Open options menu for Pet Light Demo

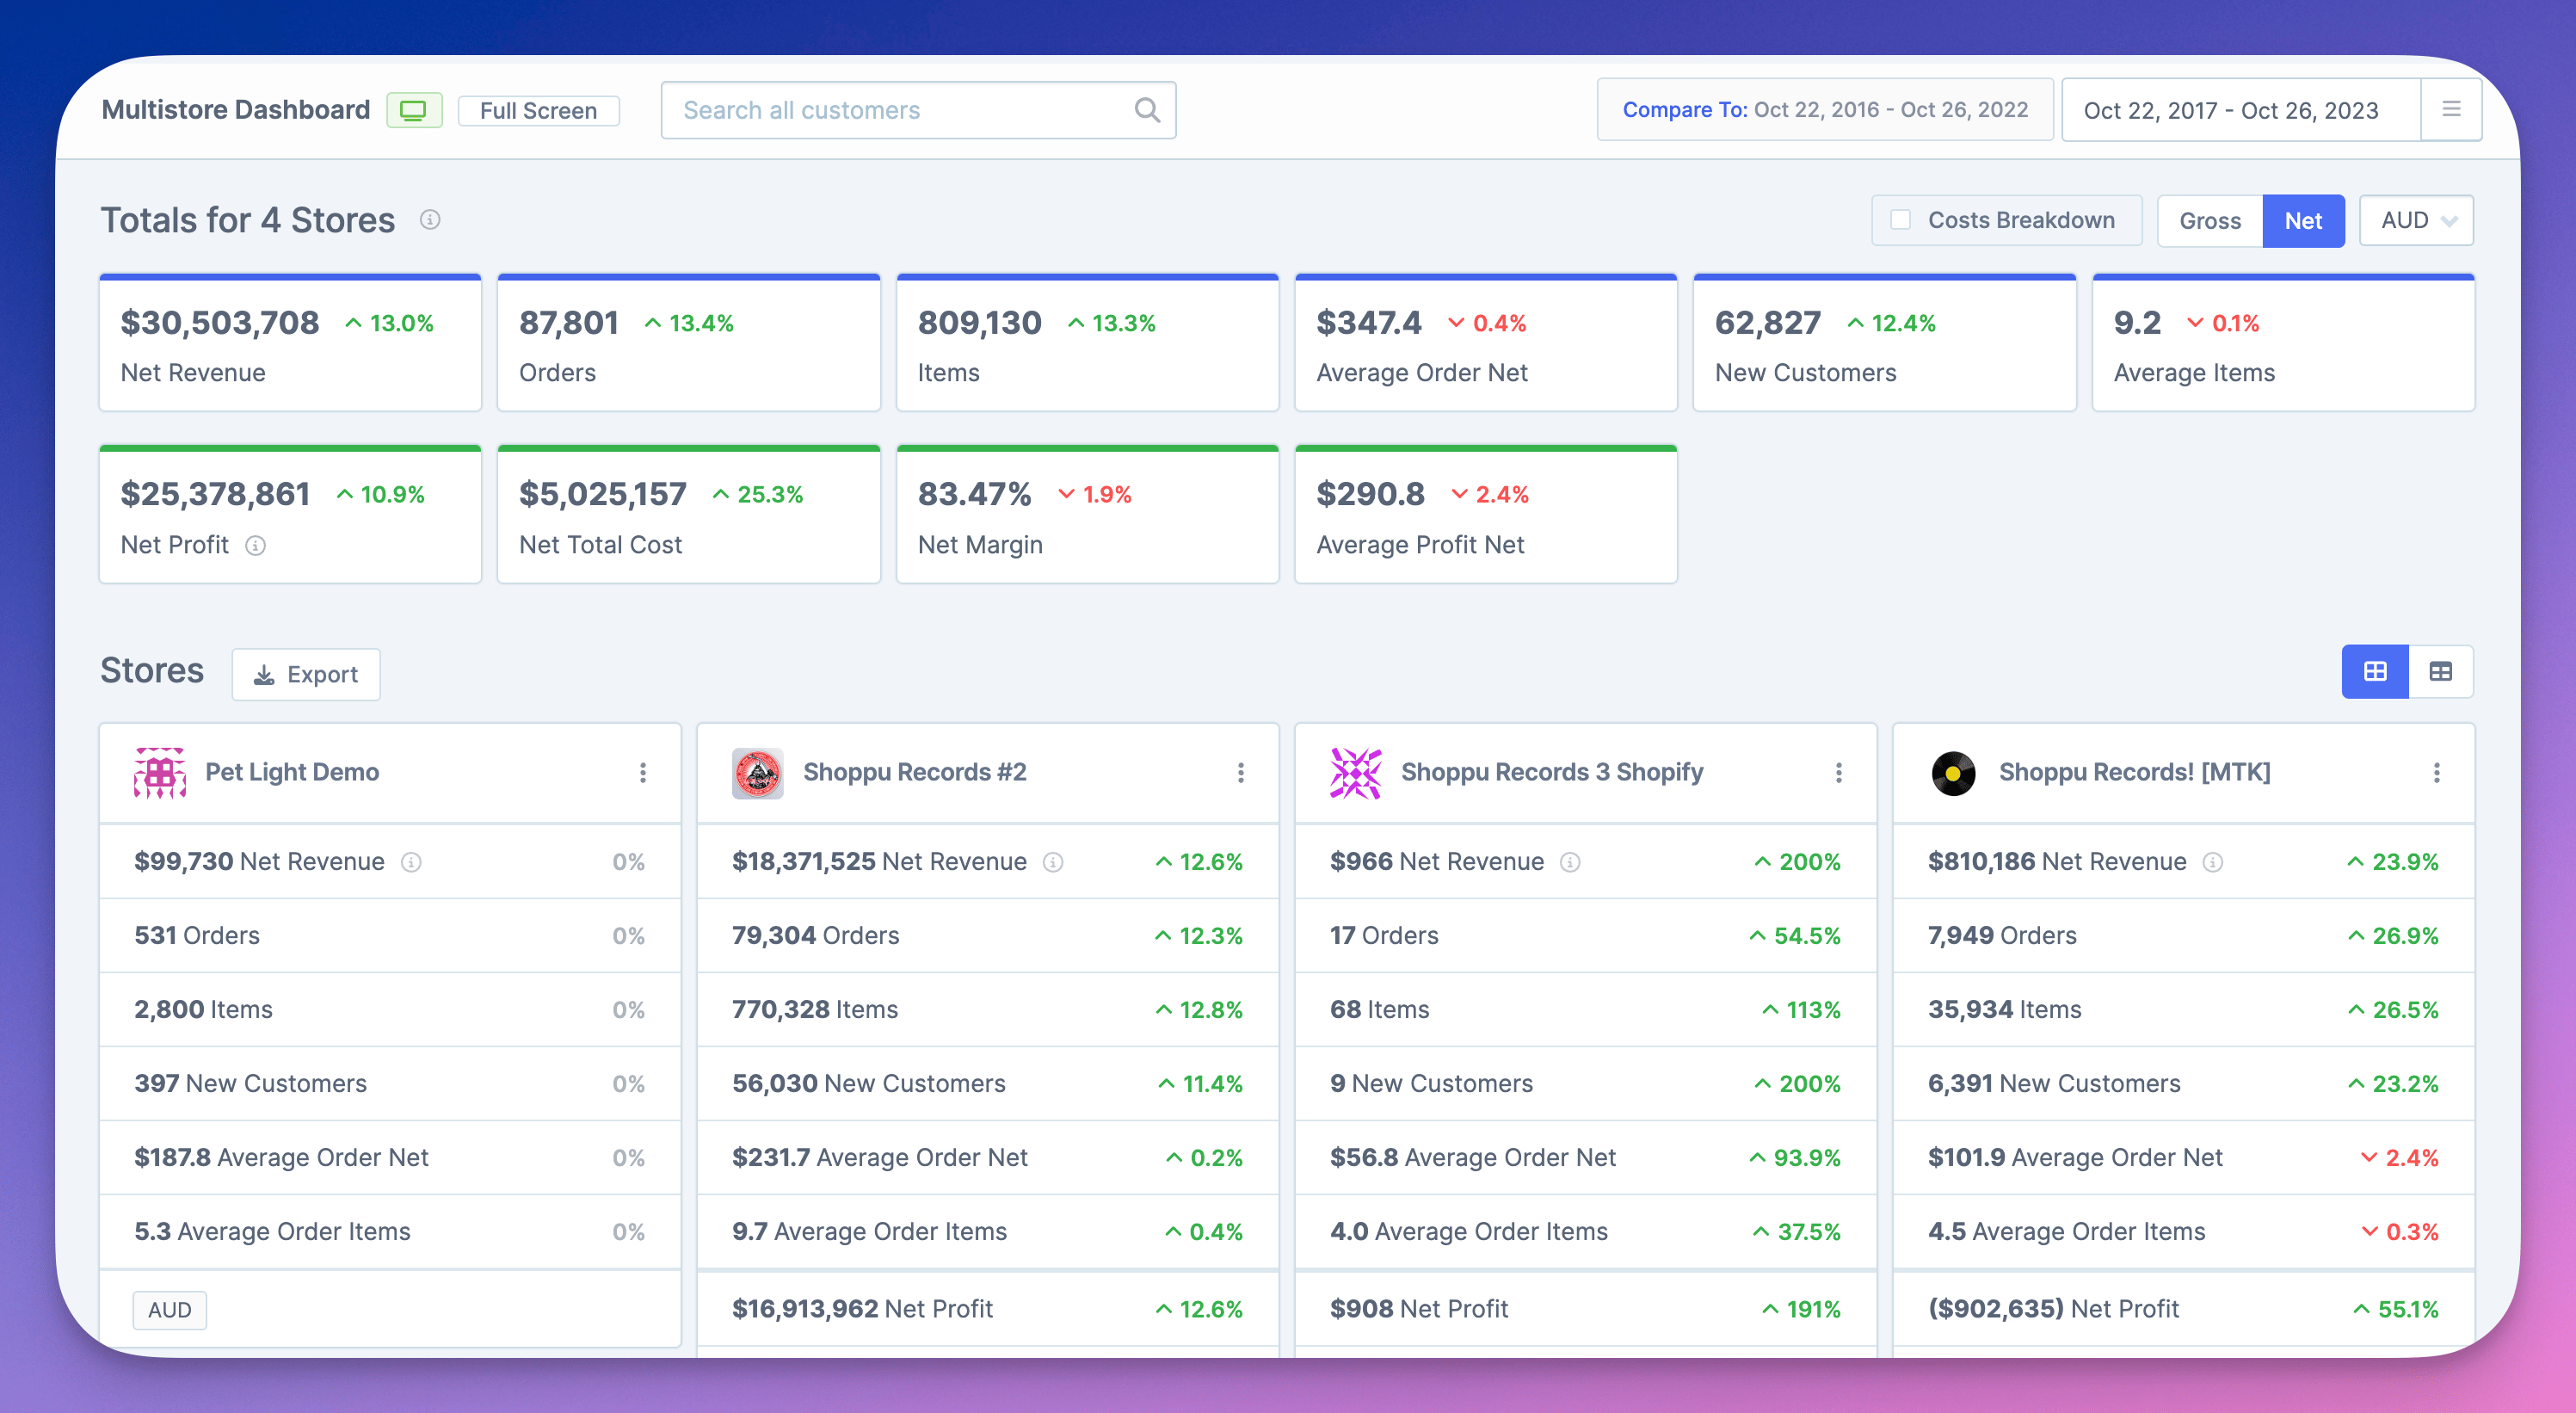pos(643,773)
